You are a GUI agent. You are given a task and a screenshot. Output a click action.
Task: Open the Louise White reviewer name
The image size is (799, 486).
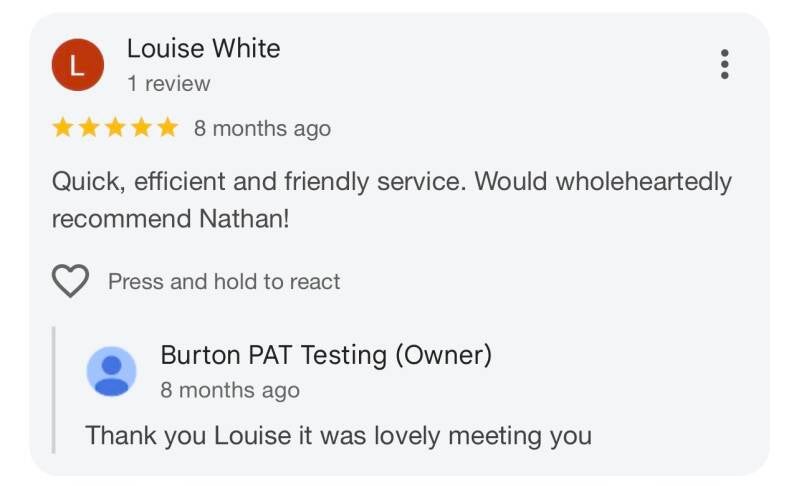pos(203,48)
